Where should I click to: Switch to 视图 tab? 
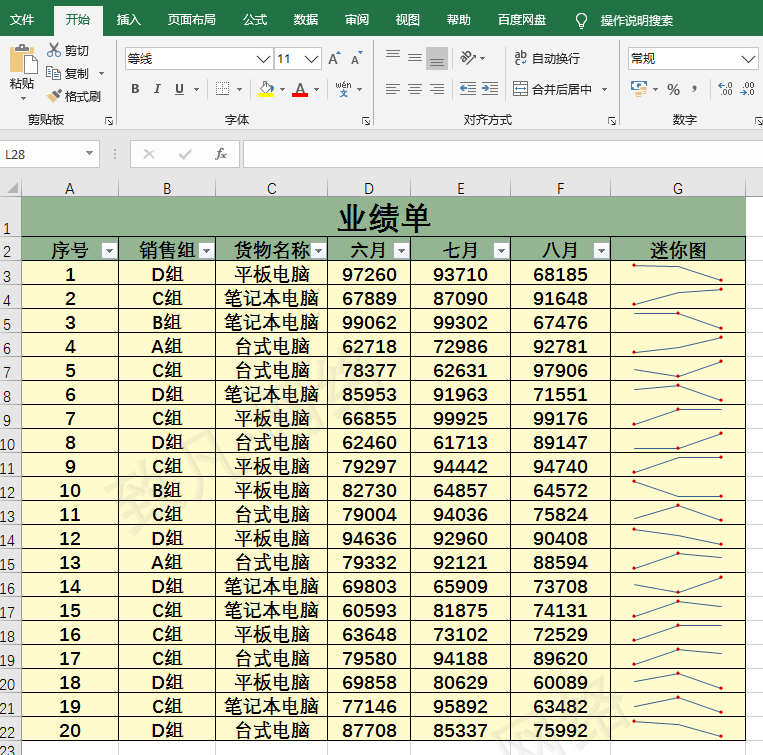407,20
